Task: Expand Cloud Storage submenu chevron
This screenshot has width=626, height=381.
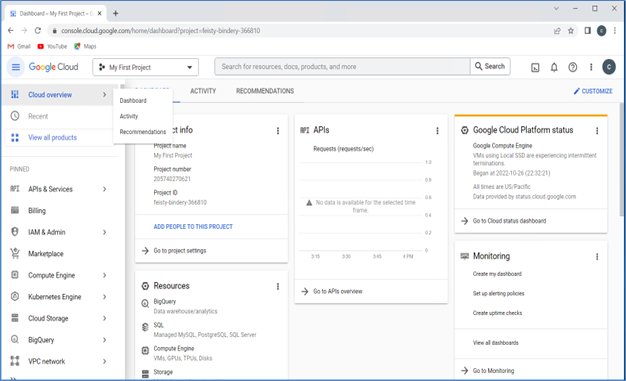Action: click(104, 318)
